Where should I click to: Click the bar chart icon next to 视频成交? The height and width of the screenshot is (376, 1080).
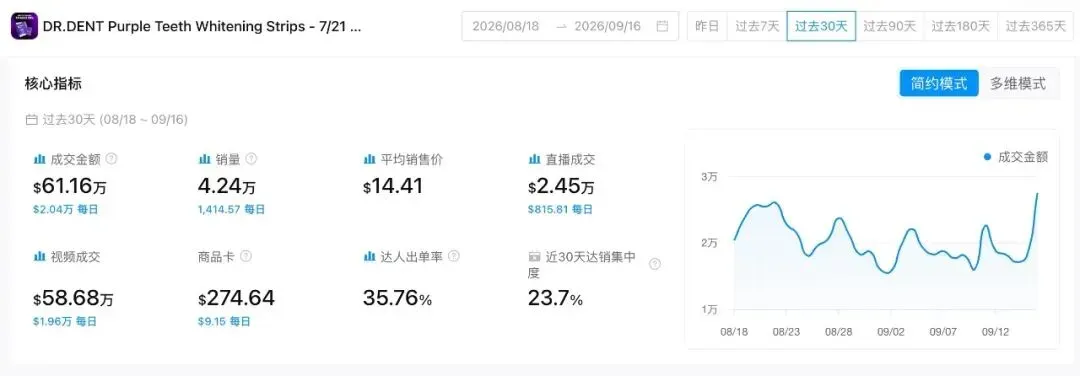tap(39, 256)
